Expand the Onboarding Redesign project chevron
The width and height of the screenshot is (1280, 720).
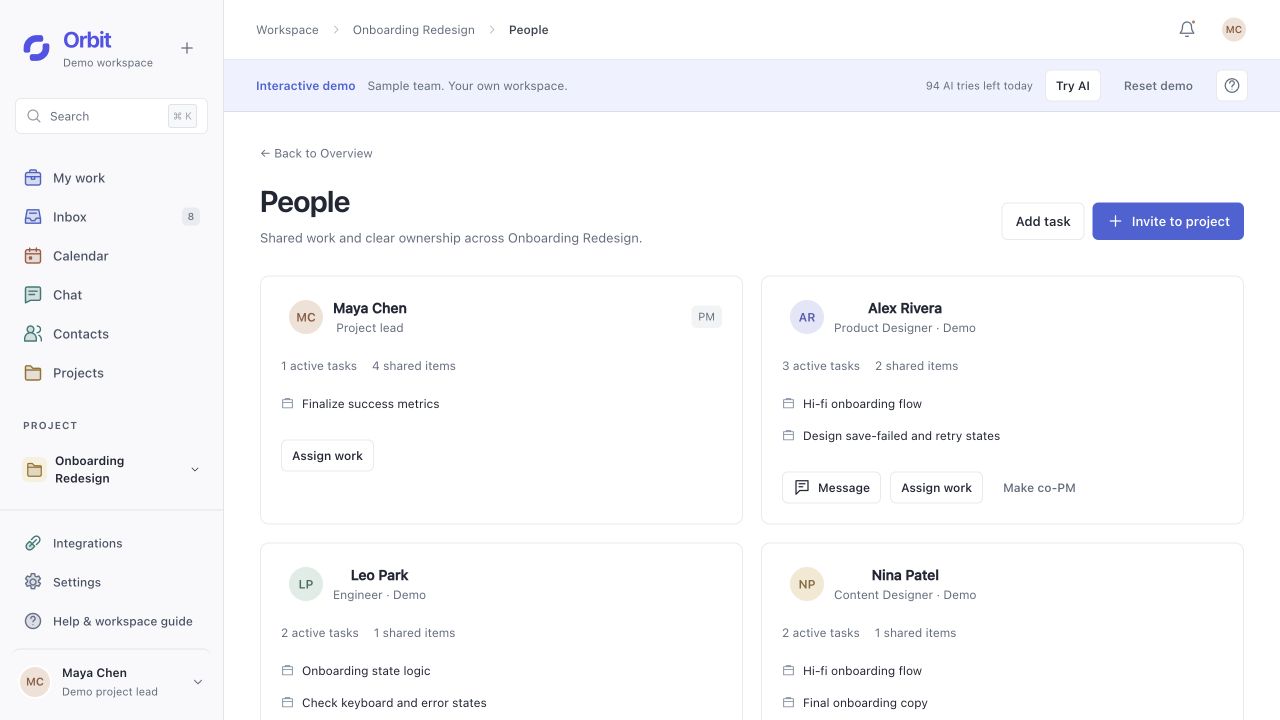195,470
